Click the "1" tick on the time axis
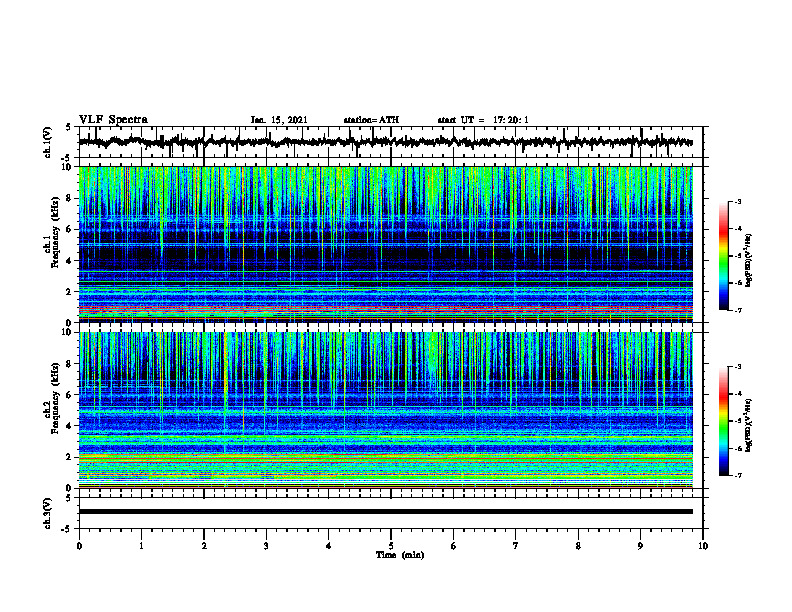 click(141, 546)
